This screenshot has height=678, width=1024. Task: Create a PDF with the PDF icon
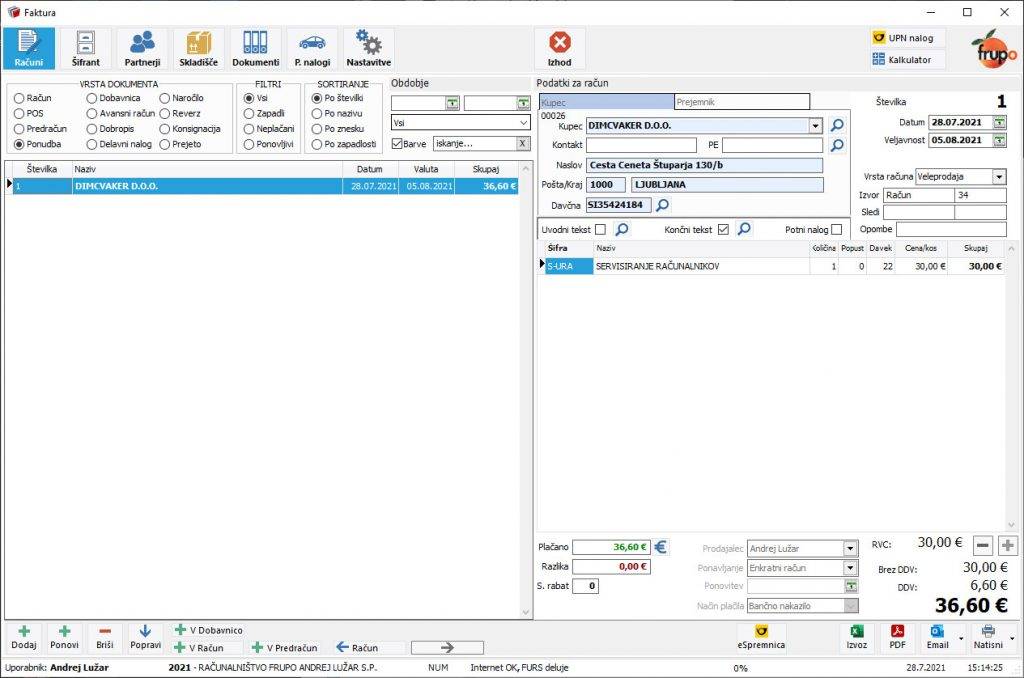tap(897, 637)
